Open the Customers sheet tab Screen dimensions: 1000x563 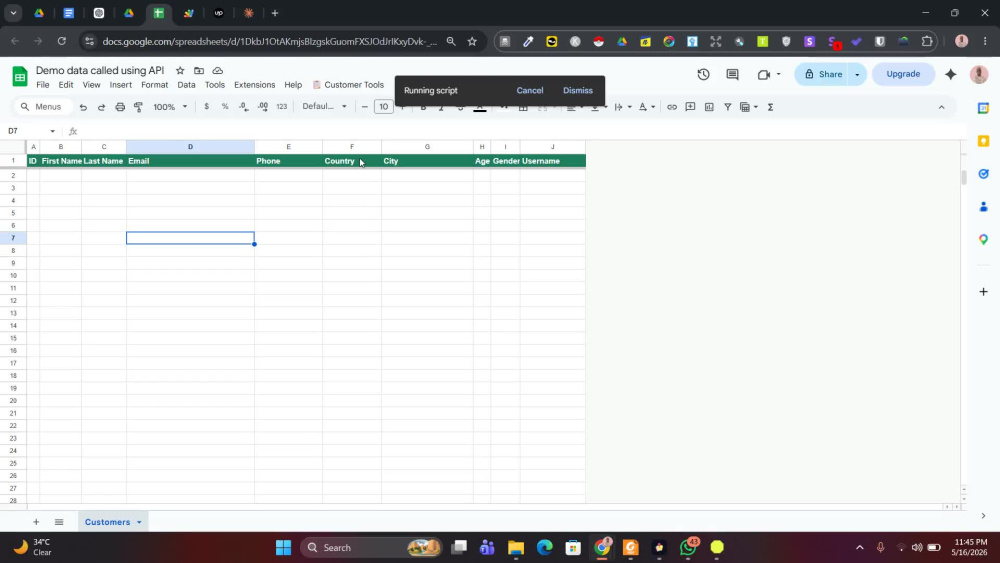click(107, 522)
